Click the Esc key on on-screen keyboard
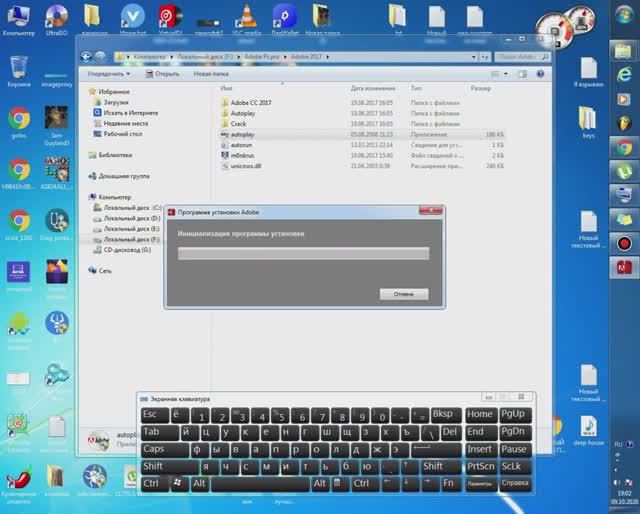The height and width of the screenshot is (514, 640). click(x=155, y=415)
